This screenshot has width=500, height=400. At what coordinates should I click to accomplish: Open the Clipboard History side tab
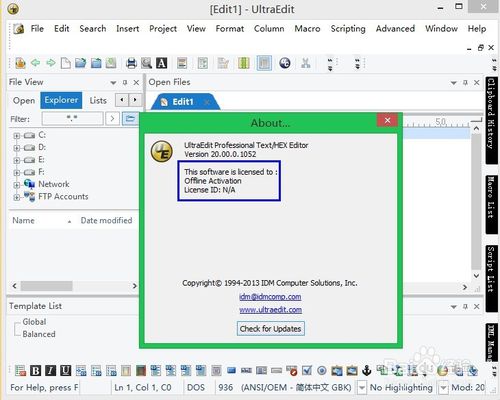[x=491, y=120]
